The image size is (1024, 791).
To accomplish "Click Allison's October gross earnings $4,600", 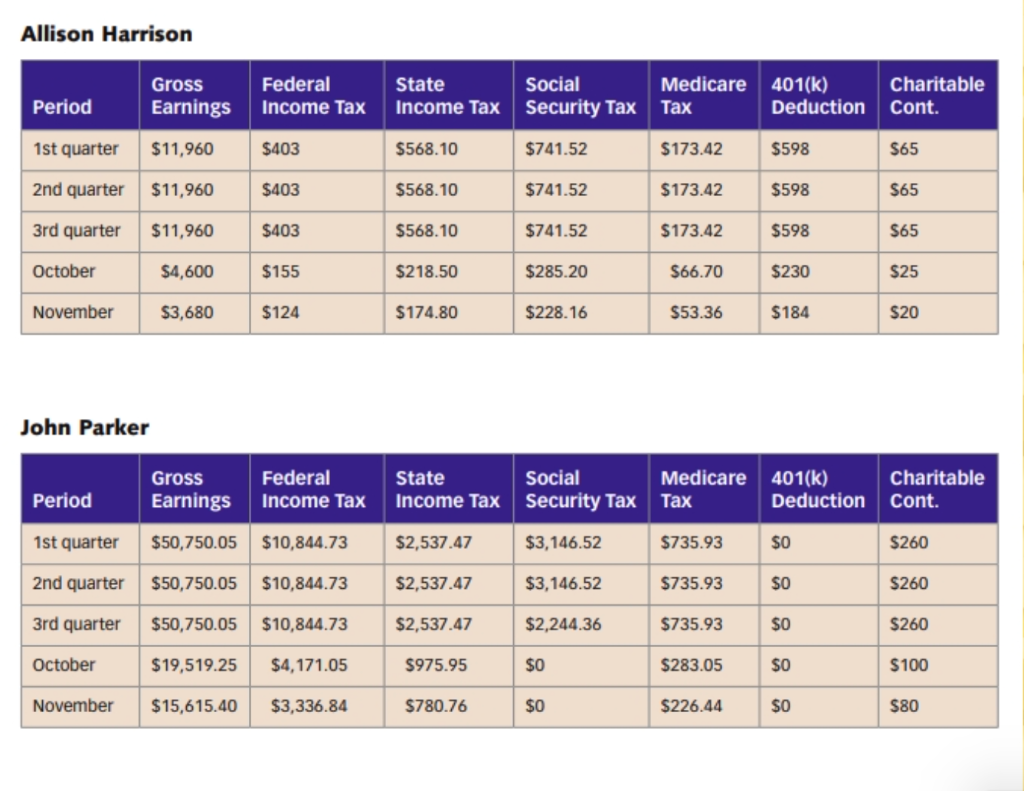I will click(x=187, y=271).
